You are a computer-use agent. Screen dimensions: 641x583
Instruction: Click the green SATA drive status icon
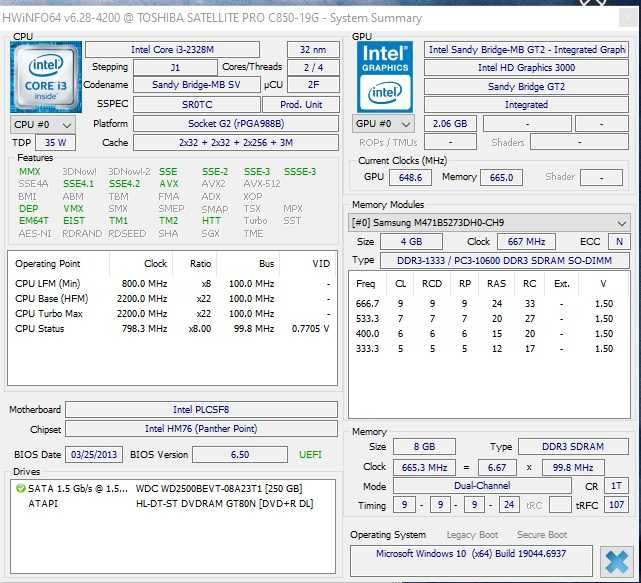20,489
